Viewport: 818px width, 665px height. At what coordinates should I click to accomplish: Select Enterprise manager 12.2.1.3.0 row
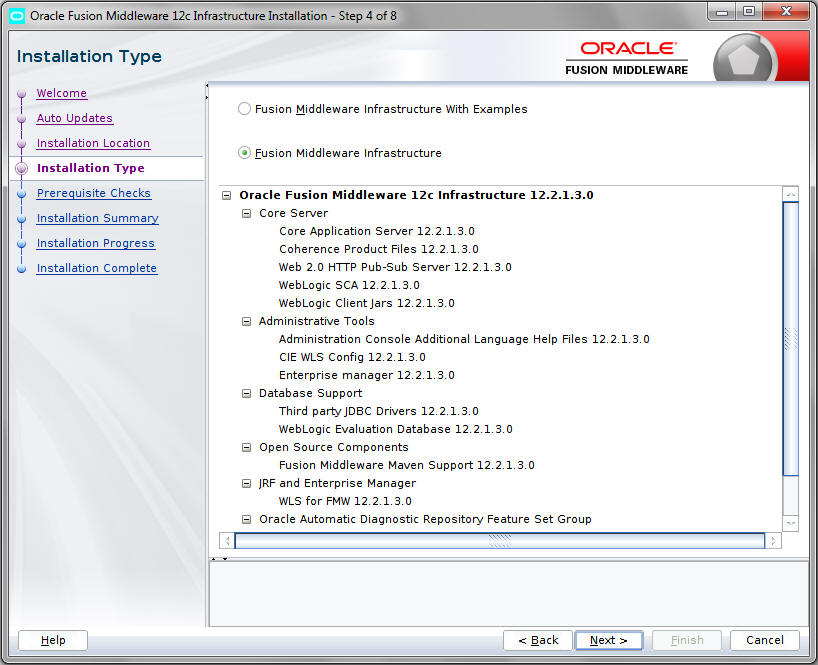(367, 375)
